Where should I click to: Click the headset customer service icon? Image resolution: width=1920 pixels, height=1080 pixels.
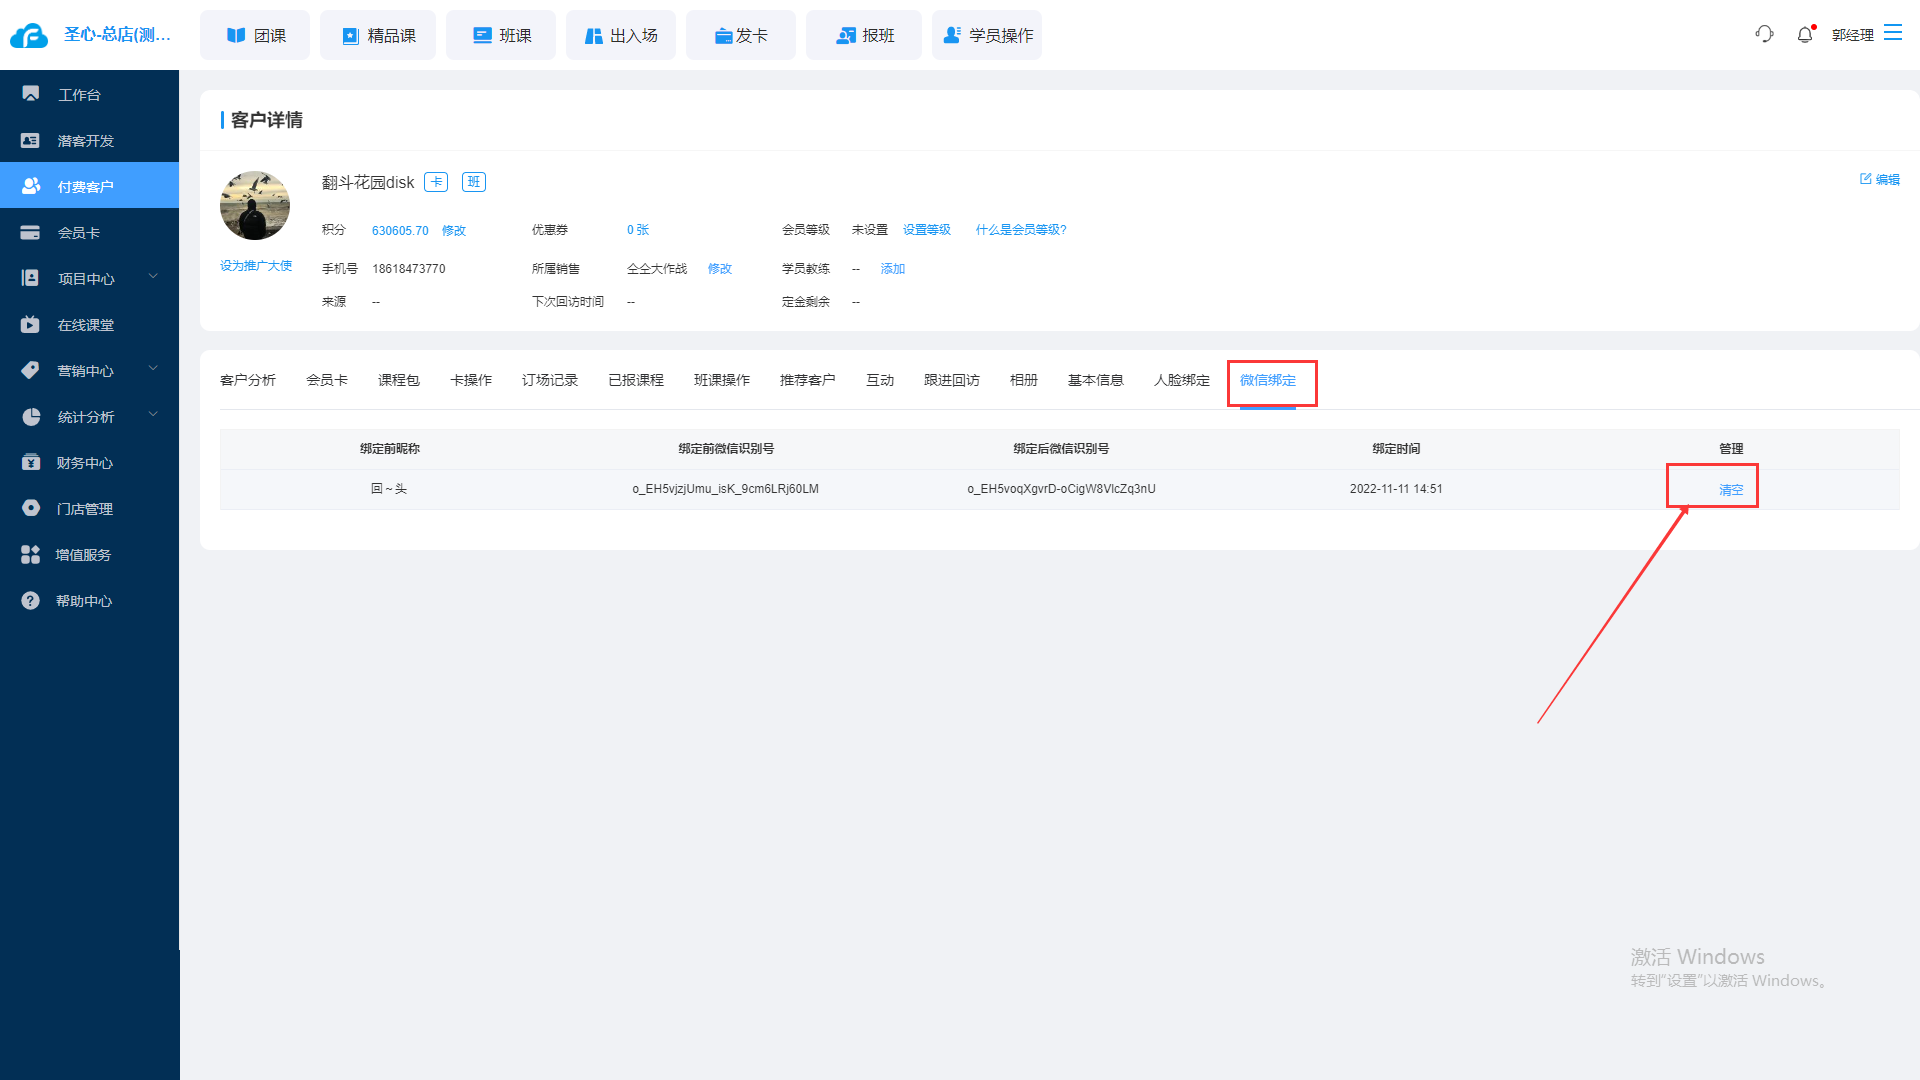coord(1764,34)
